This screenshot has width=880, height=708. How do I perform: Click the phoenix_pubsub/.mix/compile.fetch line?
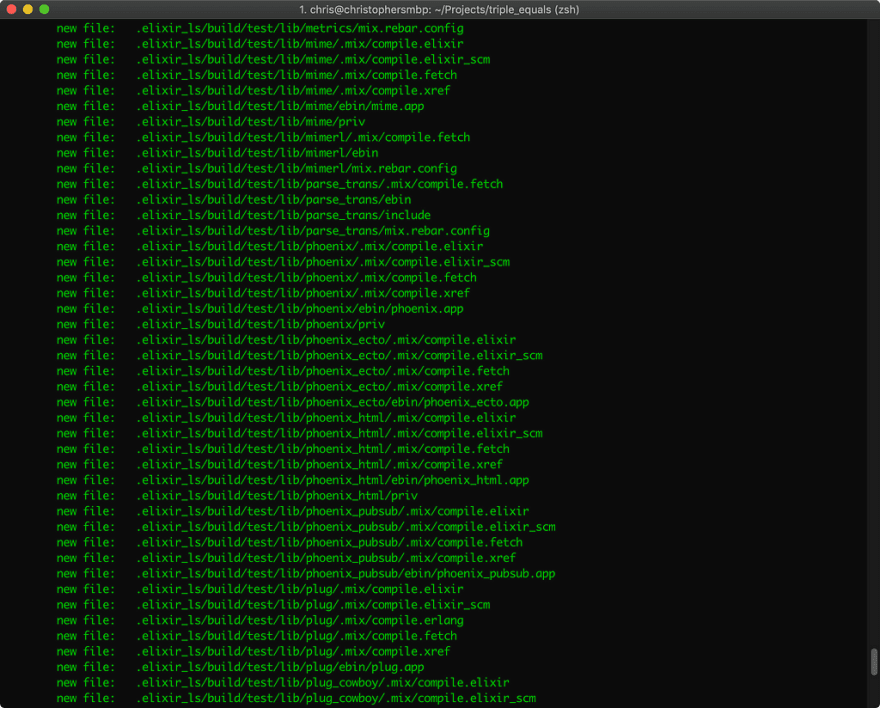[x=290, y=543]
